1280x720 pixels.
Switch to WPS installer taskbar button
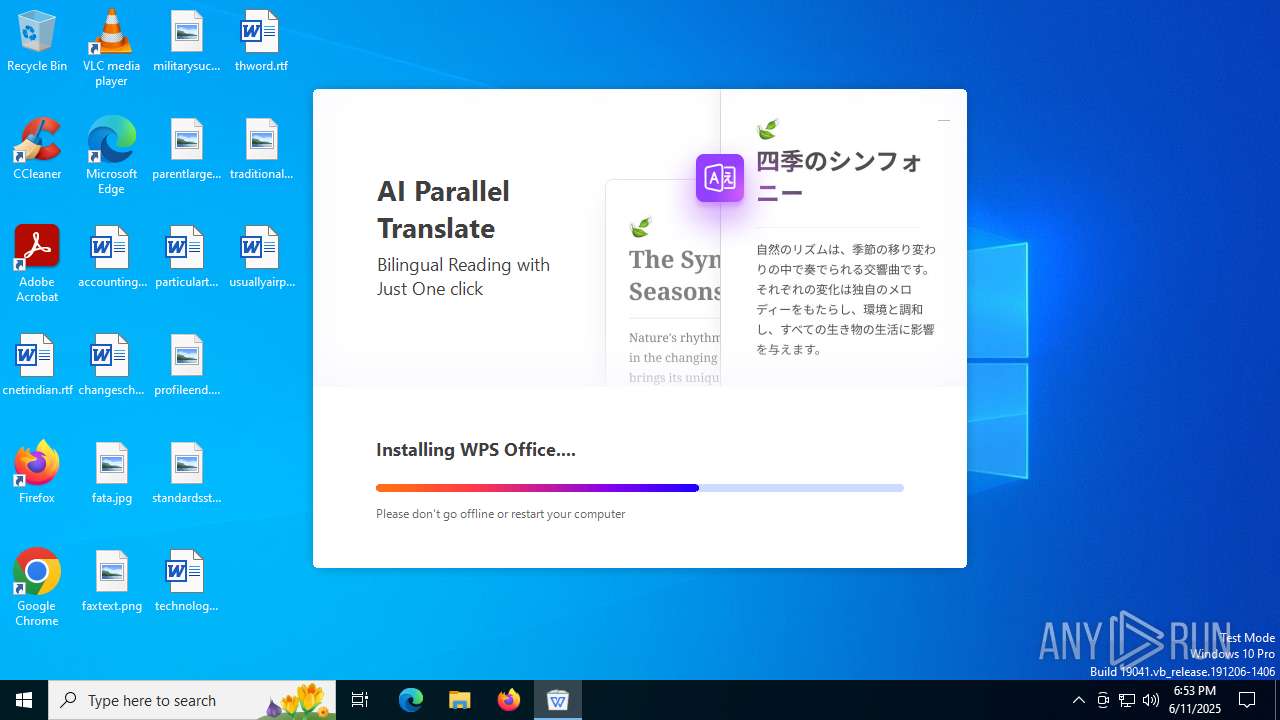click(x=558, y=700)
